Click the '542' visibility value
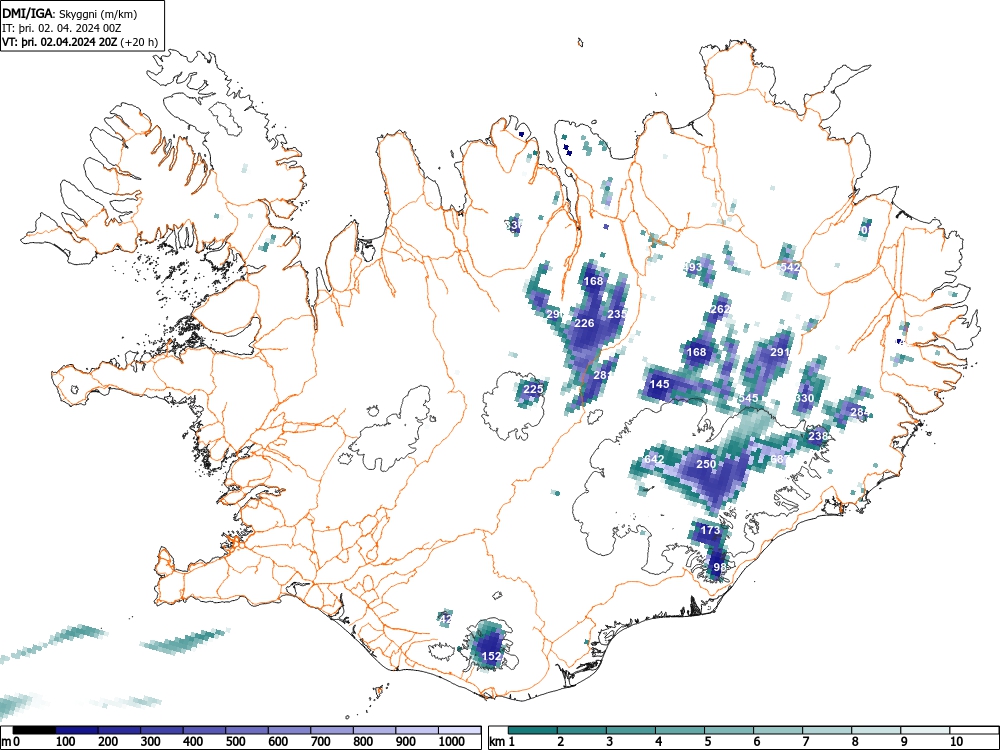 (x=790, y=267)
